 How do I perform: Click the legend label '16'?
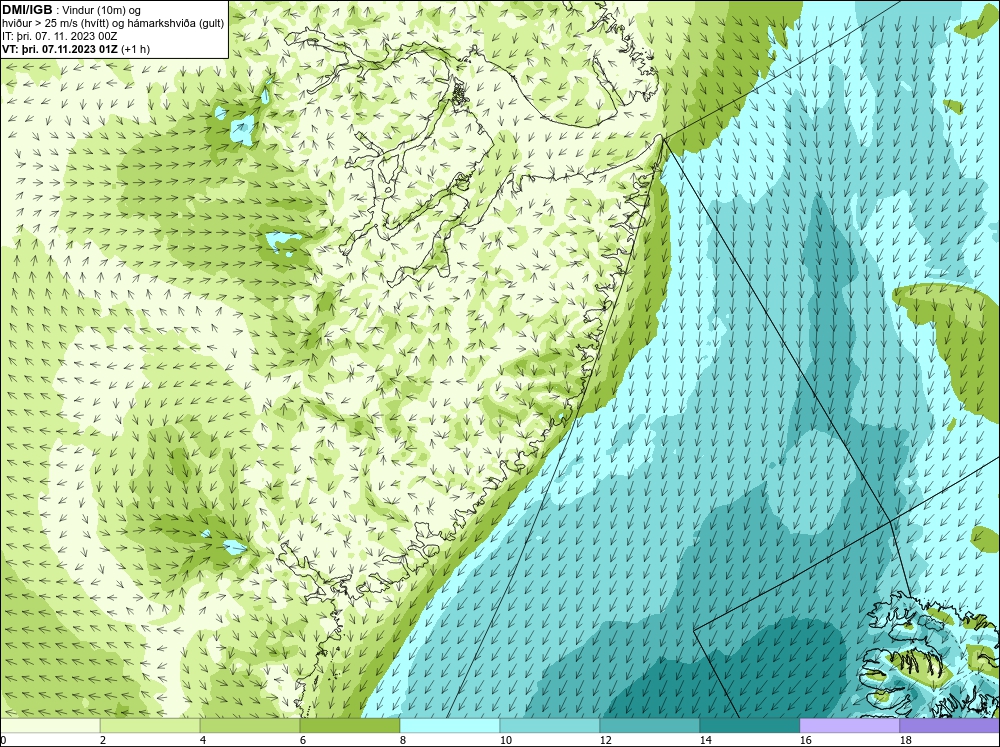[805, 740]
